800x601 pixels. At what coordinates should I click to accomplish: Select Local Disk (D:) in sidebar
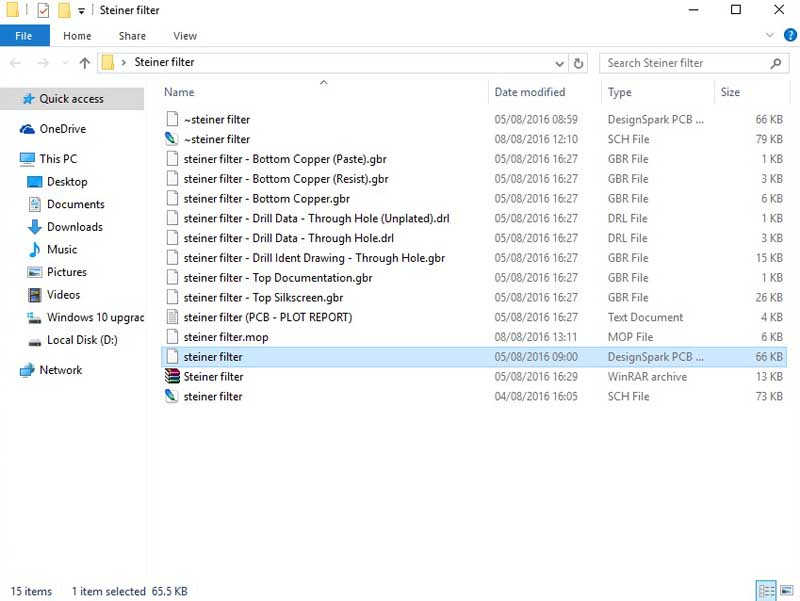tap(82, 340)
